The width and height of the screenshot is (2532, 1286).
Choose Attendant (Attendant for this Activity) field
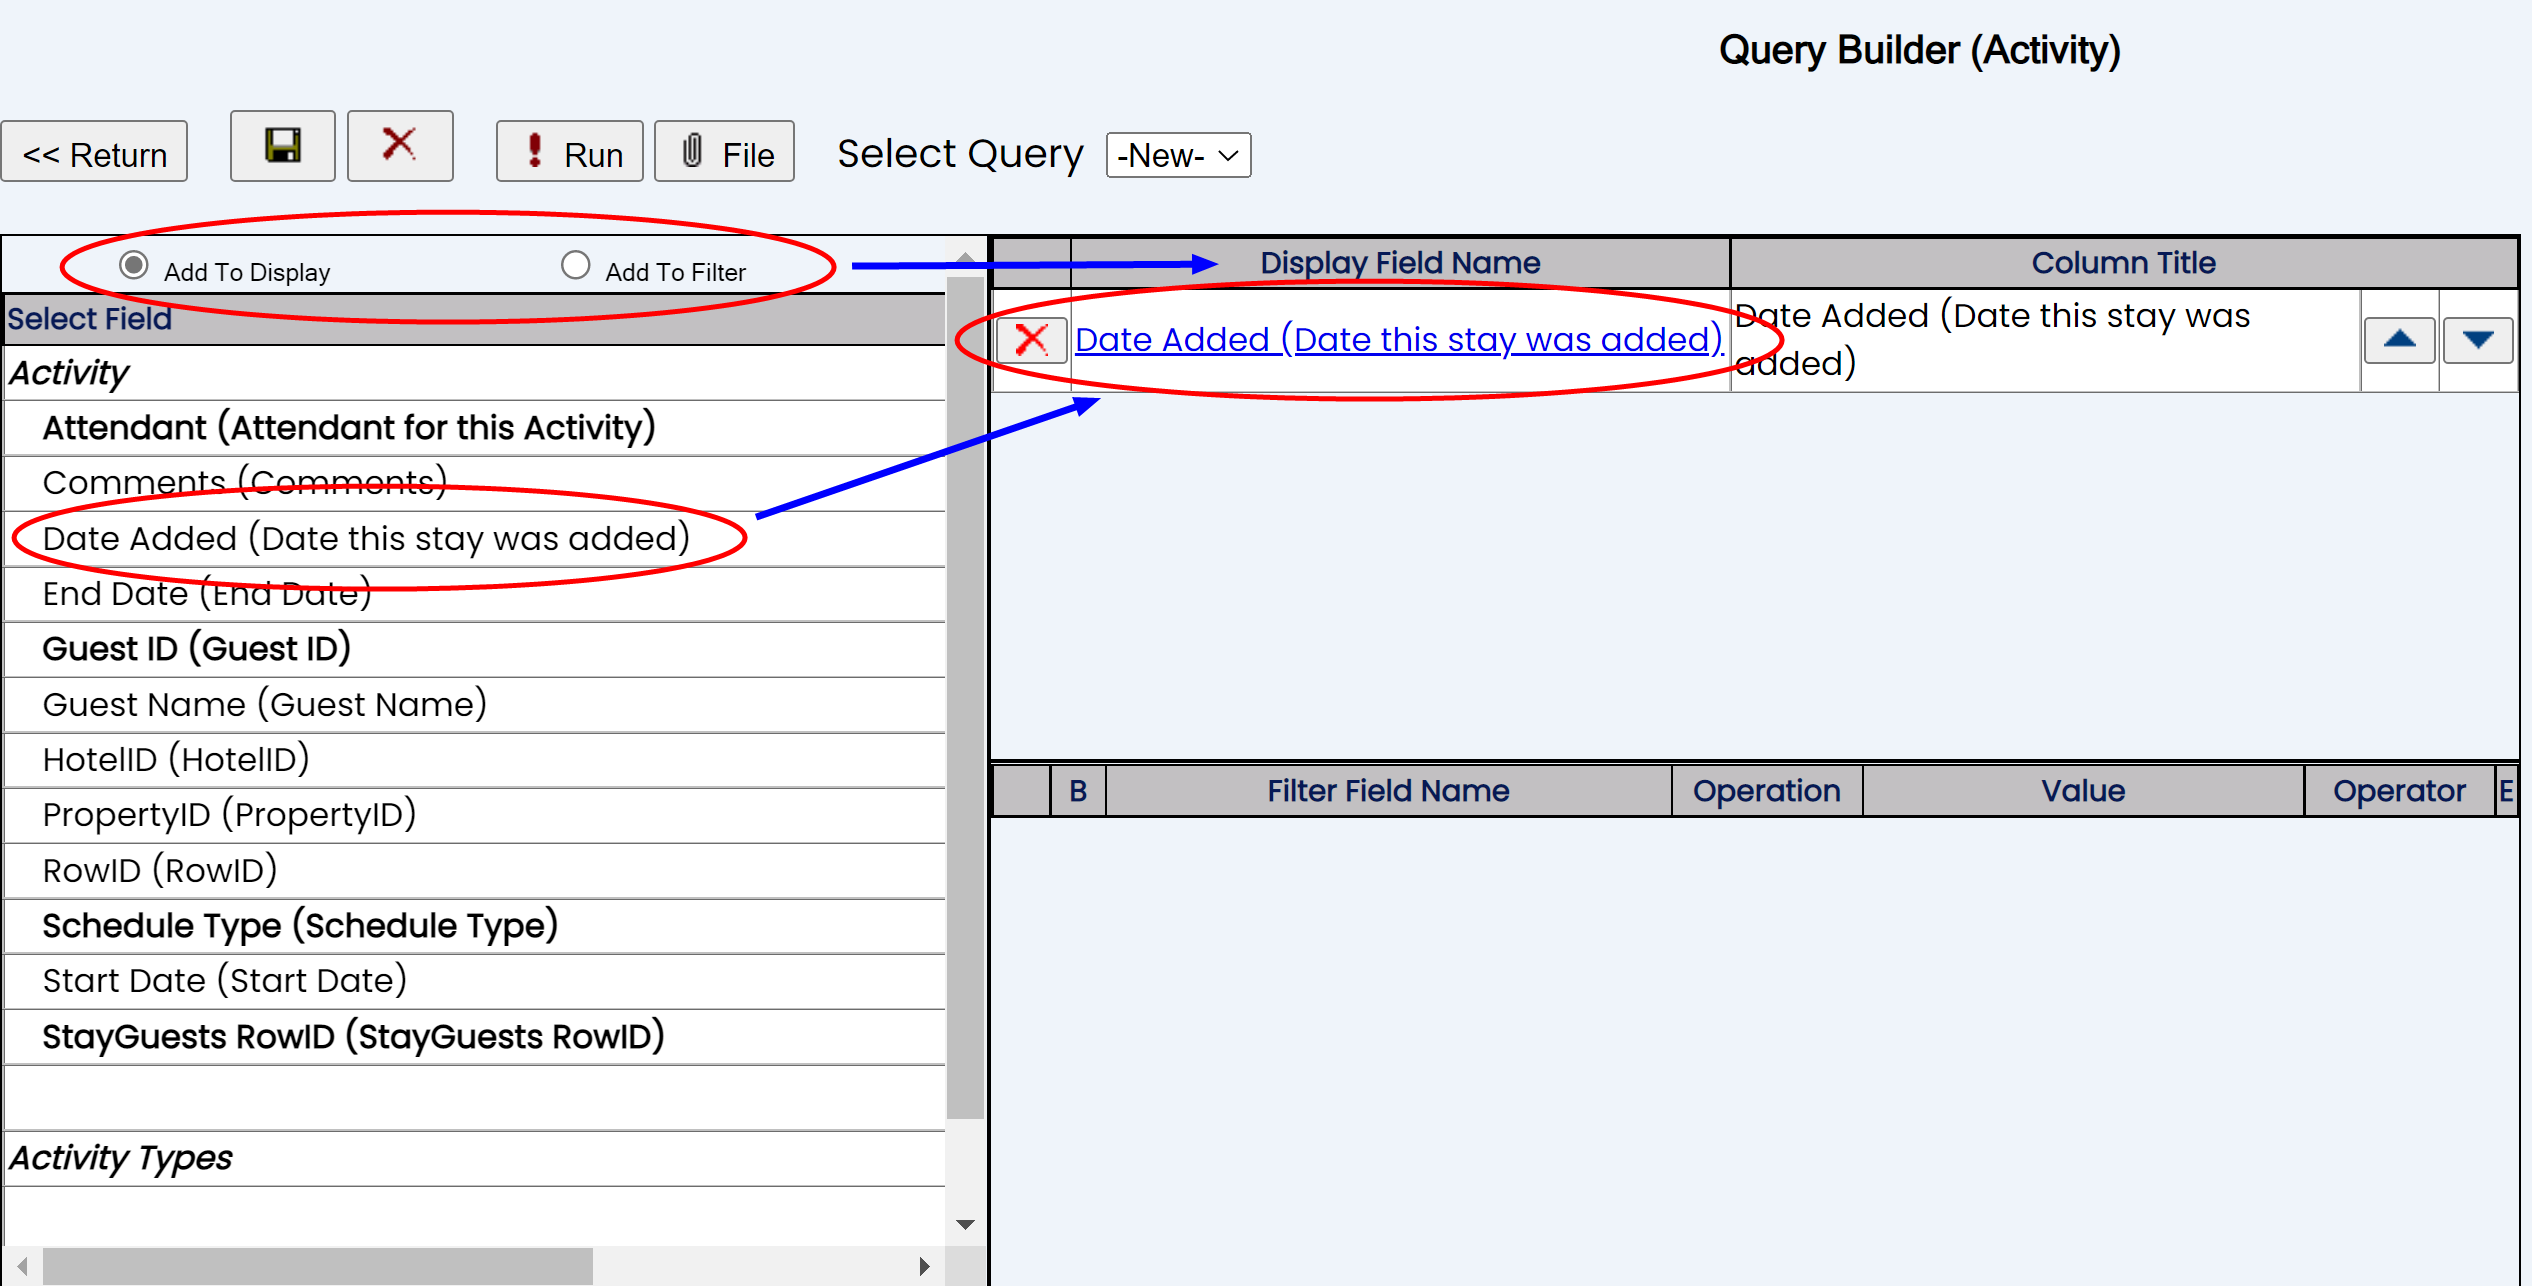pos(475,428)
